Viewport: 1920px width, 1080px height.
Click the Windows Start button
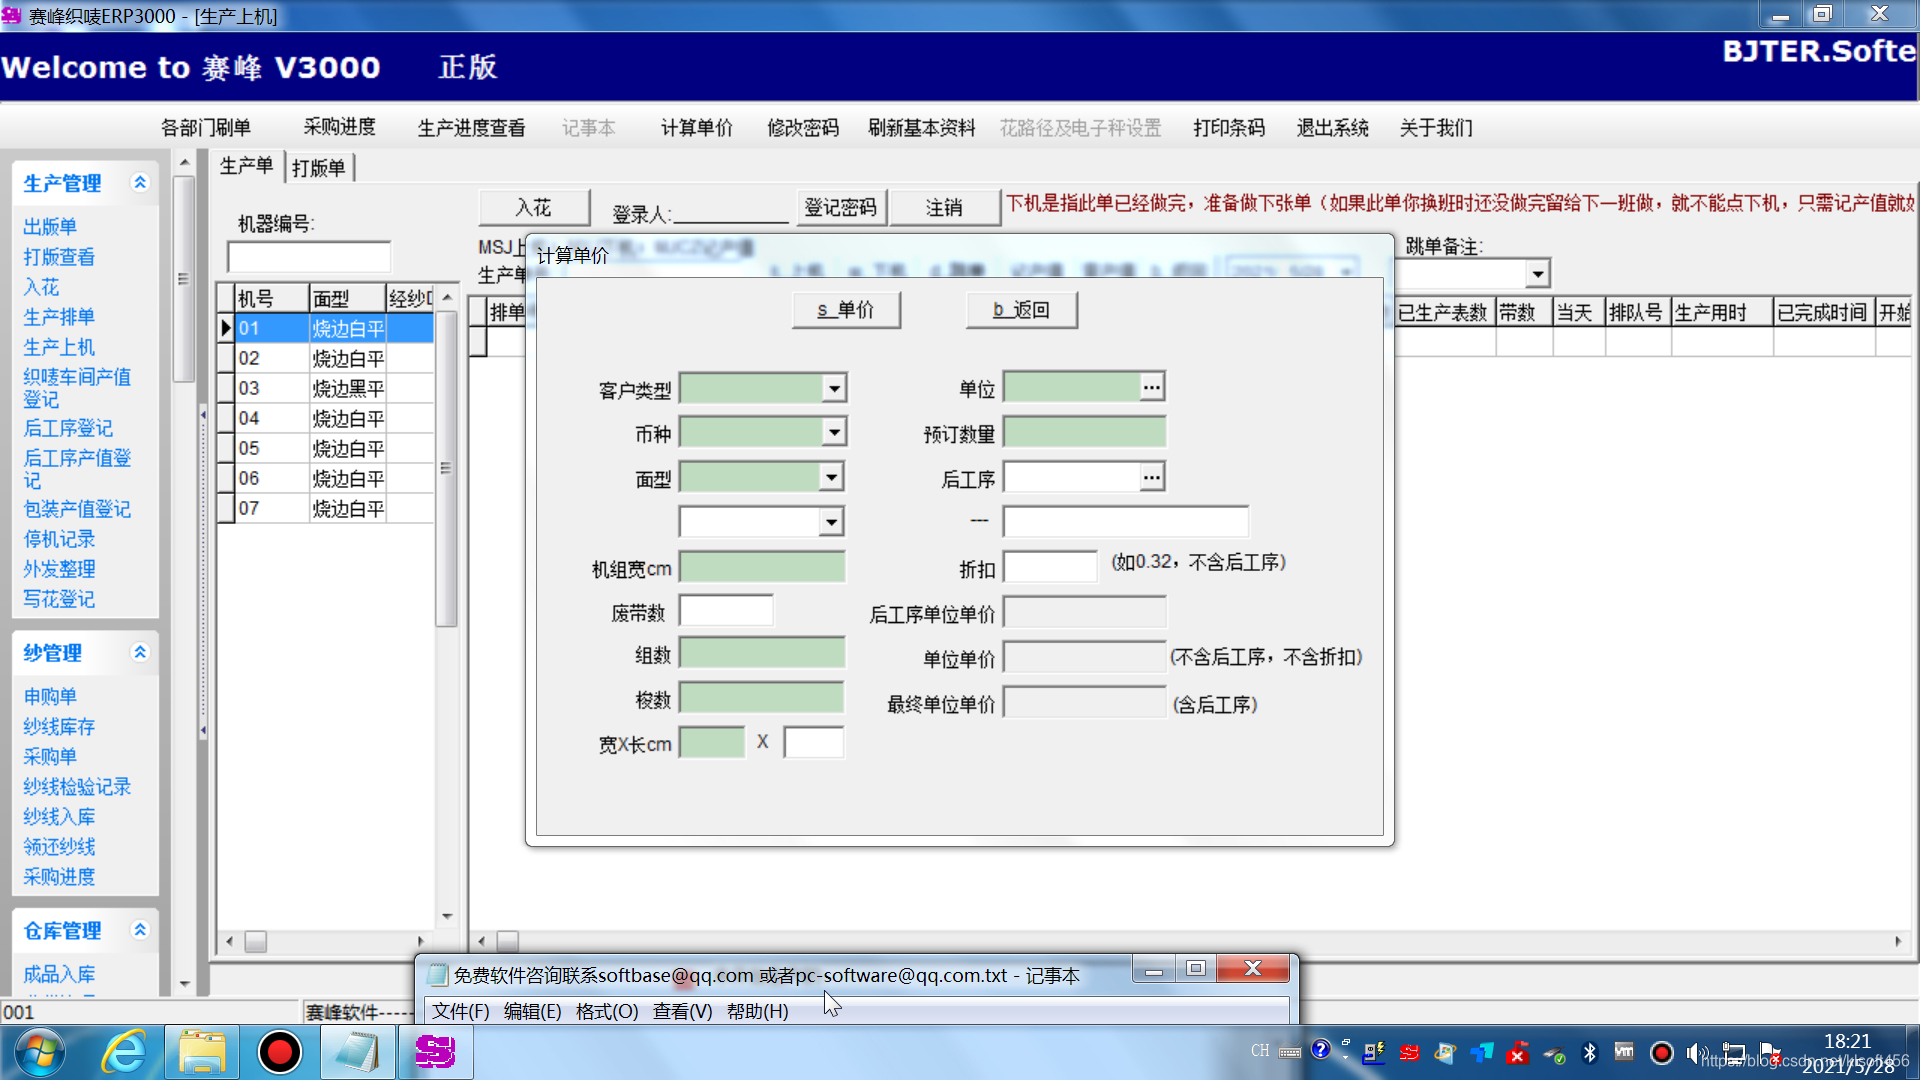coord(38,1052)
